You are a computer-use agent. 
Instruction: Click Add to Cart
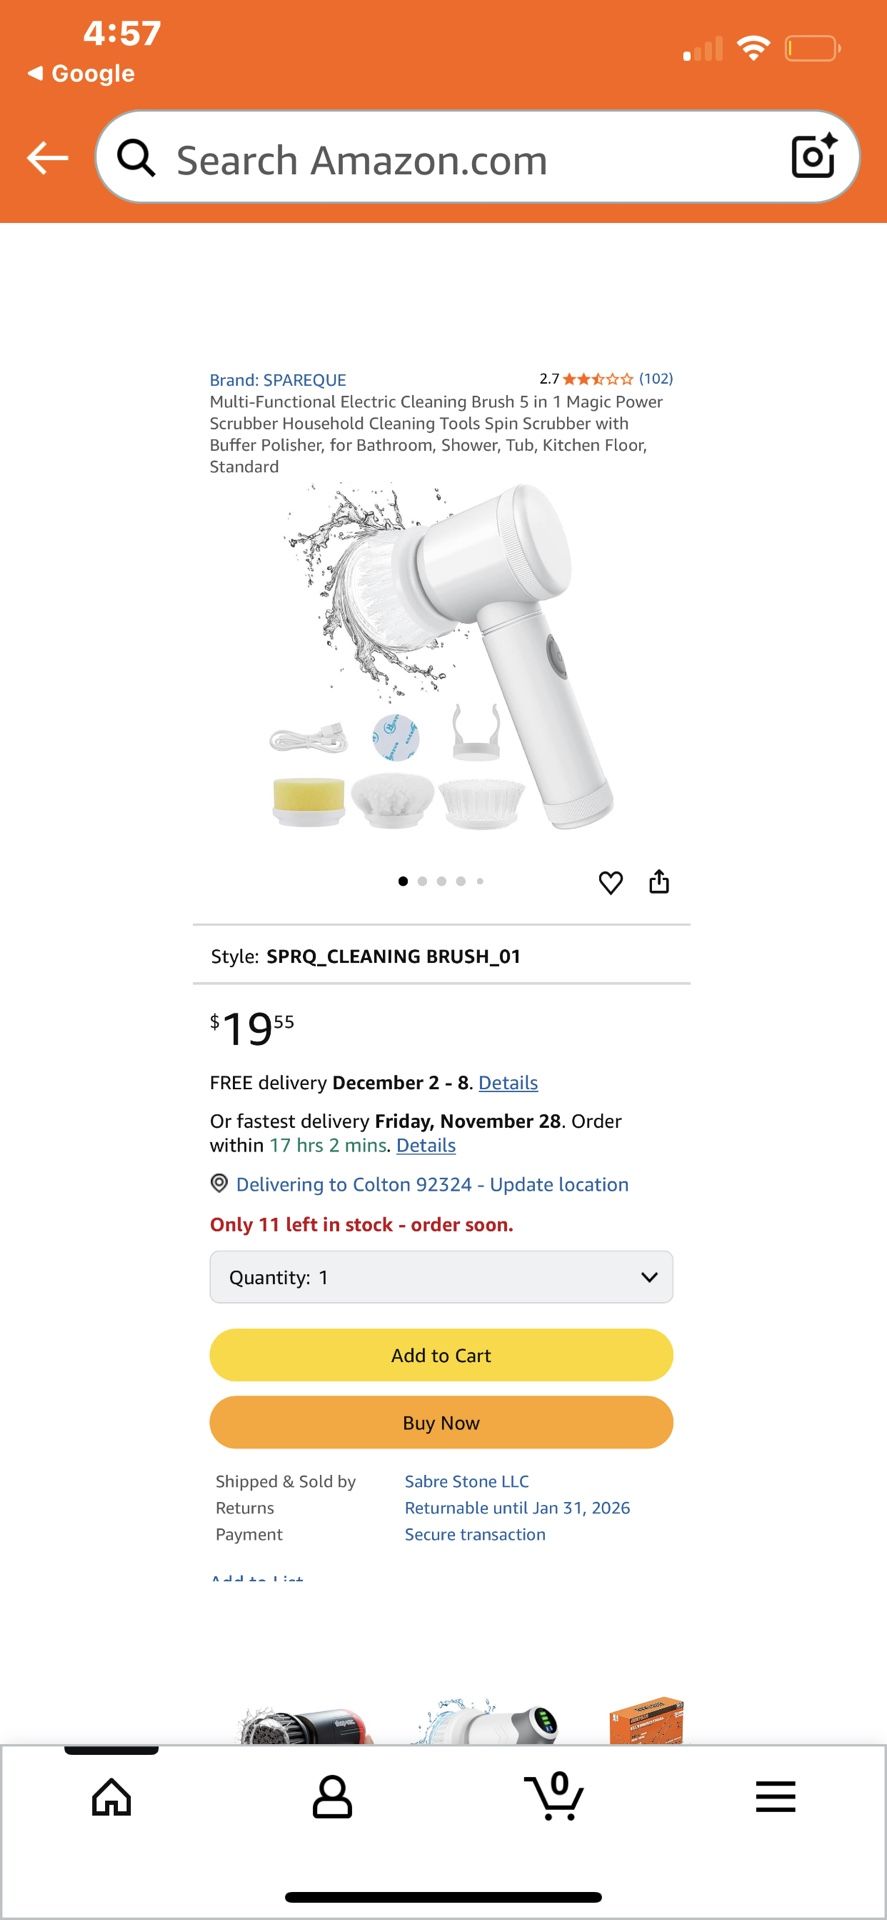click(x=440, y=1355)
